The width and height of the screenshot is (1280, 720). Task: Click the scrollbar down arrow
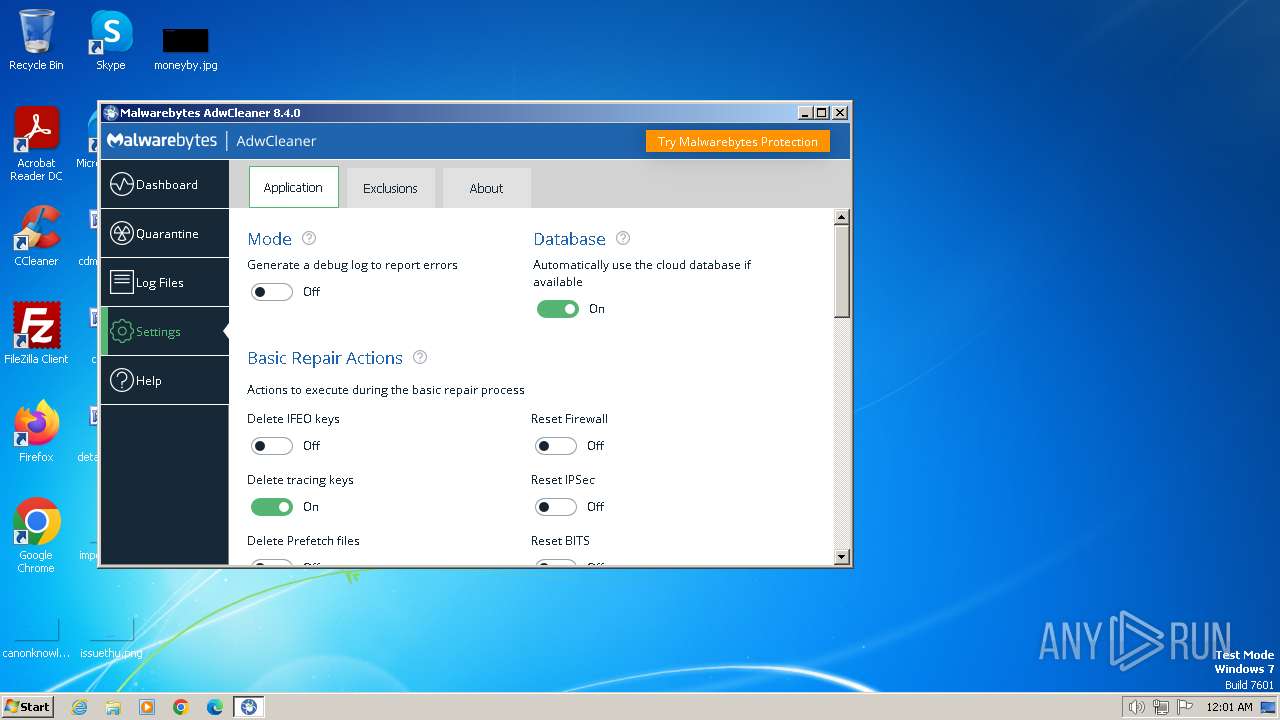(x=841, y=557)
